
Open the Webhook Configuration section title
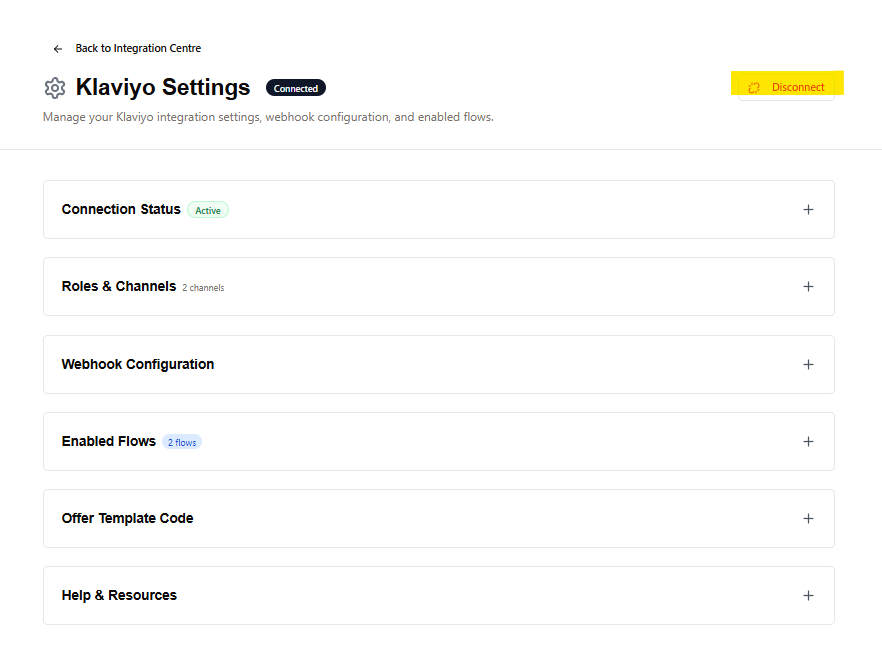coord(138,364)
